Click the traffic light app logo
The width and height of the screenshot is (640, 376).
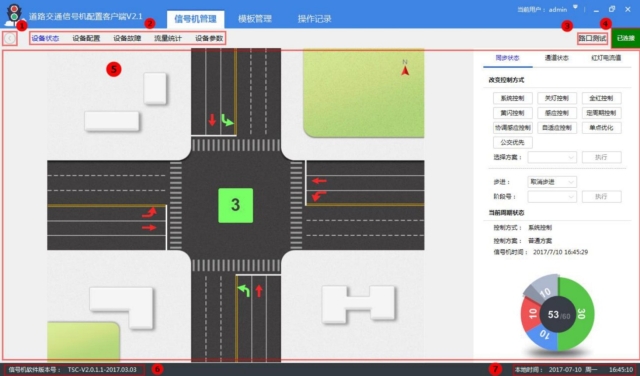coord(15,14)
